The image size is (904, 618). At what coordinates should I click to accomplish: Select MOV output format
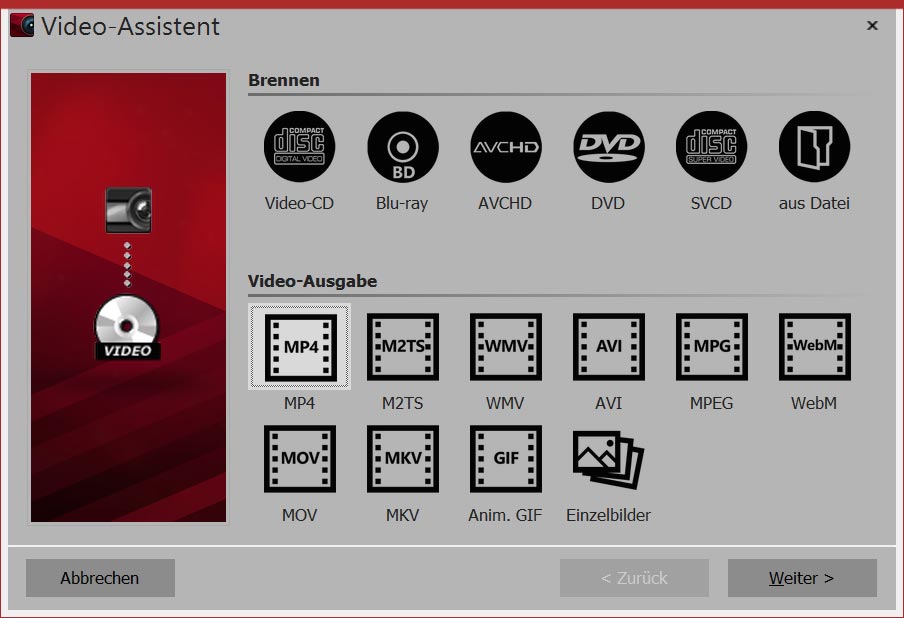(299, 460)
